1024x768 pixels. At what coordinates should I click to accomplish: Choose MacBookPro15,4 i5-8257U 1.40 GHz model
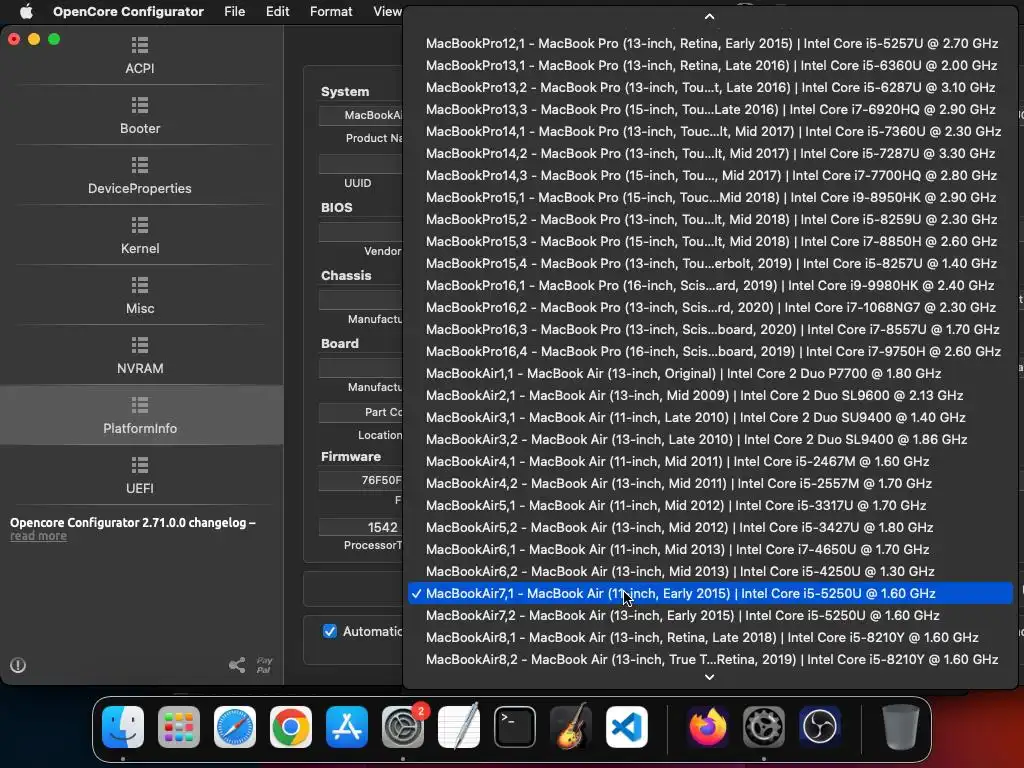tap(710, 263)
